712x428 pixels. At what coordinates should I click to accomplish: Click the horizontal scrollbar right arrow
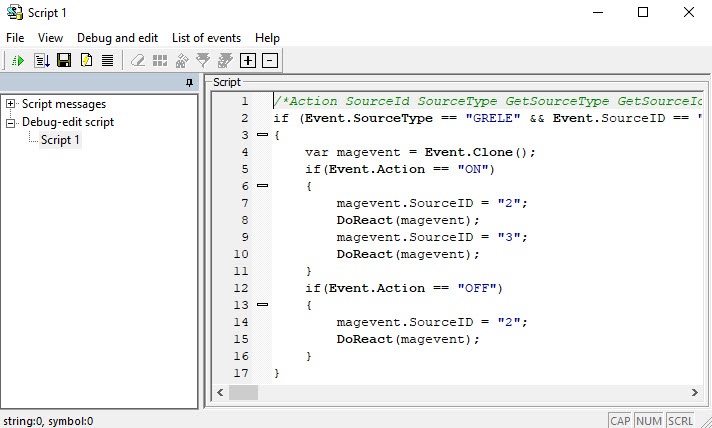point(694,393)
